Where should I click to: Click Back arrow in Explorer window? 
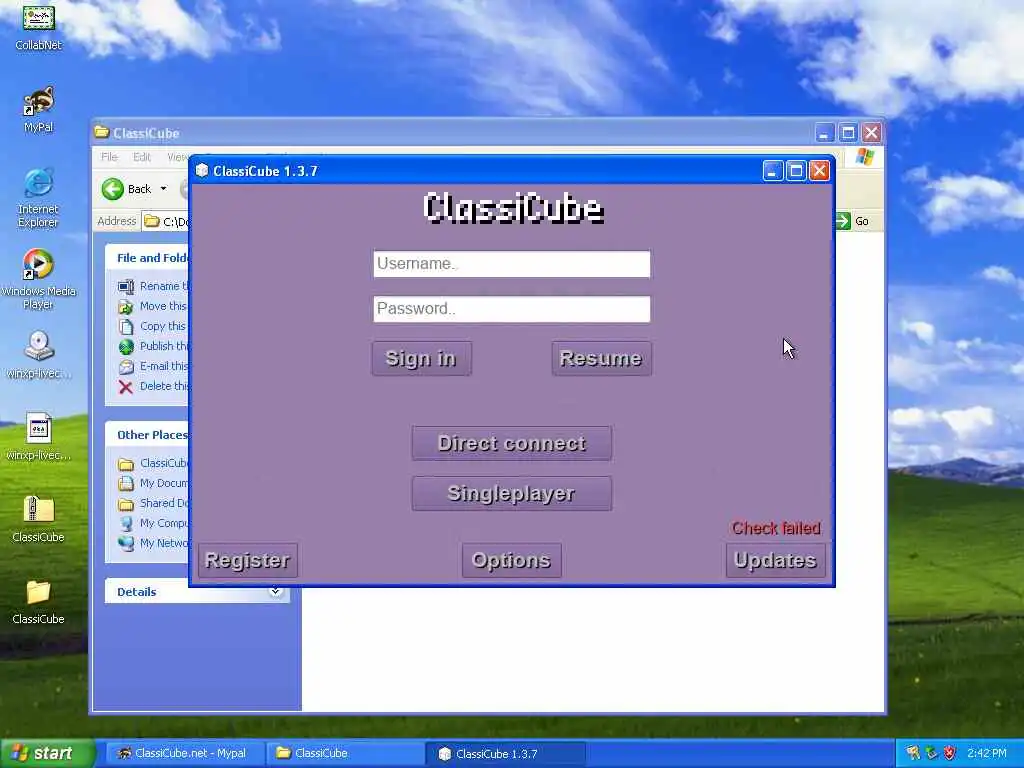tap(112, 189)
